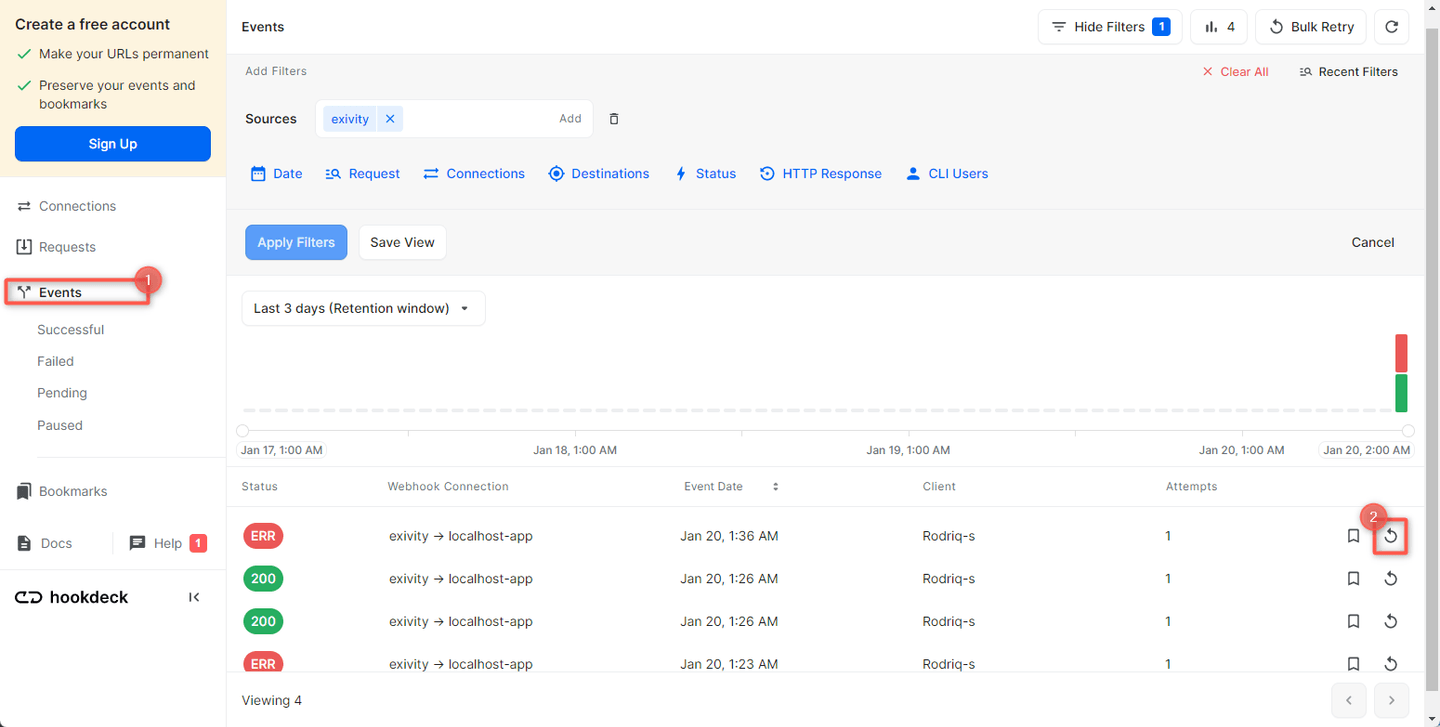
Task: Go to the next page arrow
Action: (x=1391, y=700)
